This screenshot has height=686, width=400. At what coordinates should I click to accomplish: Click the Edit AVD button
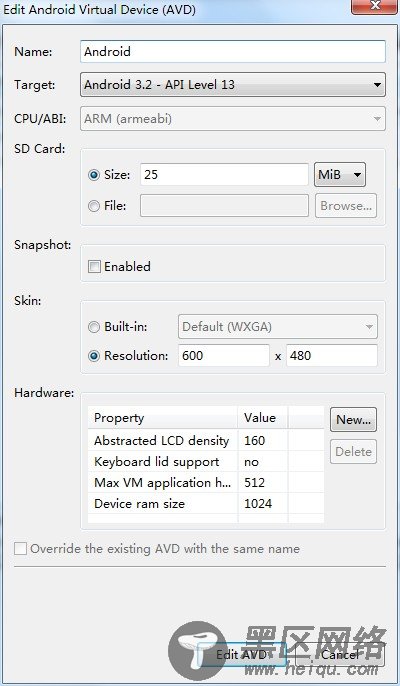tap(242, 654)
